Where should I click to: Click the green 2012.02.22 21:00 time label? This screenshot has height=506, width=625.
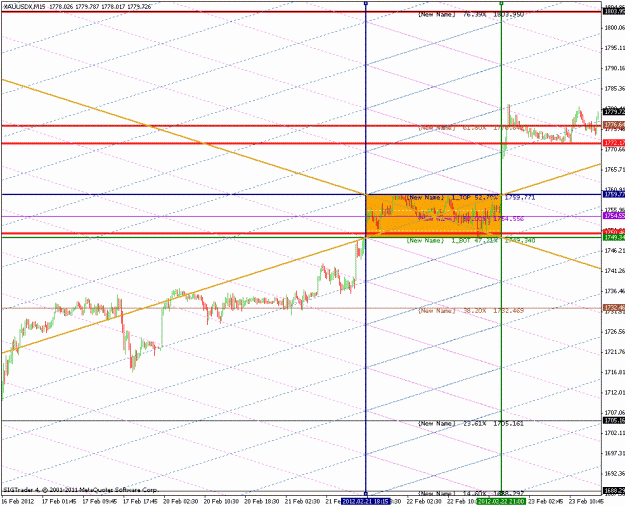[x=501, y=501]
